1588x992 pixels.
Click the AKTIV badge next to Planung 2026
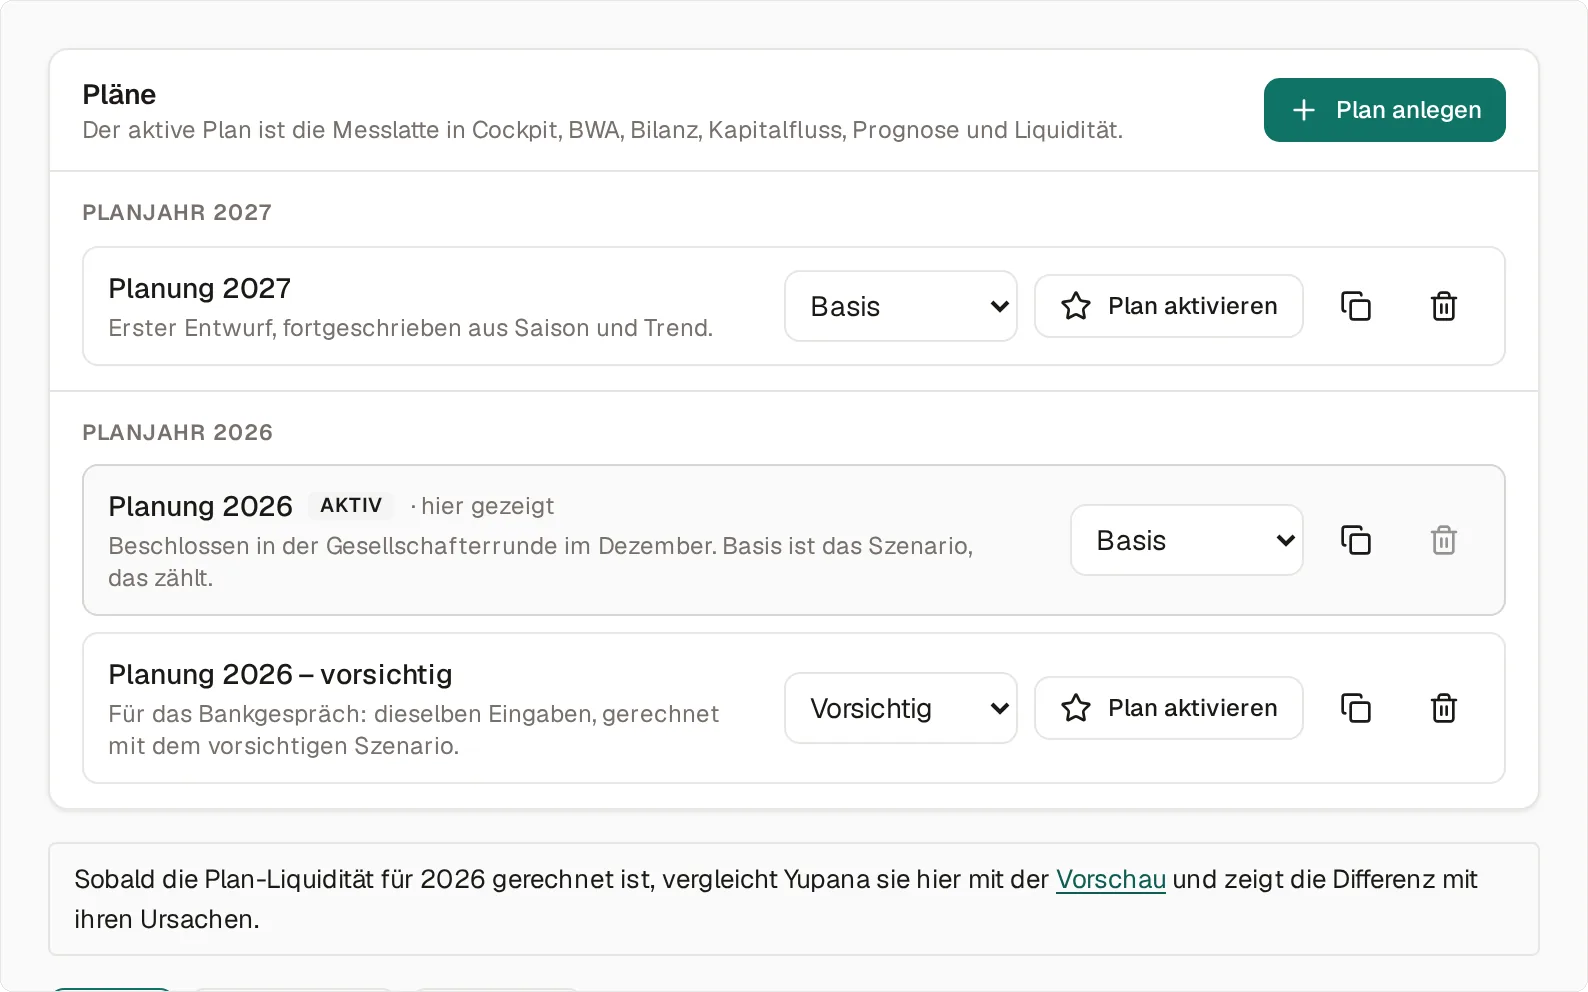[x=351, y=506]
